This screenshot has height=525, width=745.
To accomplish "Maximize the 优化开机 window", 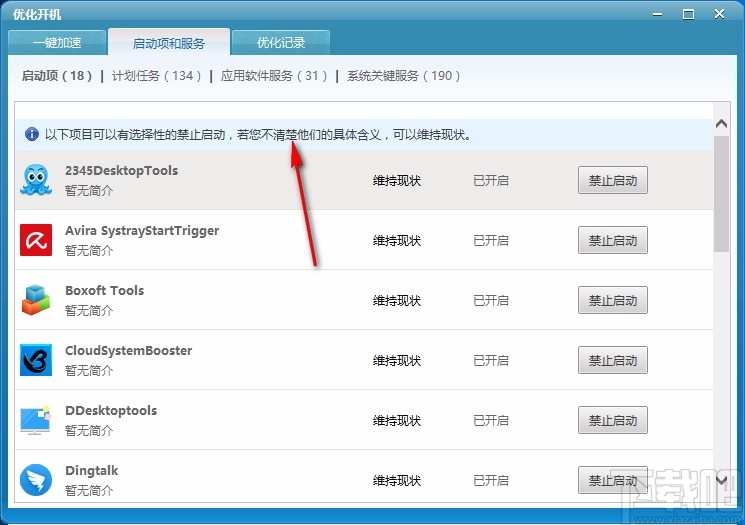I will [x=688, y=14].
